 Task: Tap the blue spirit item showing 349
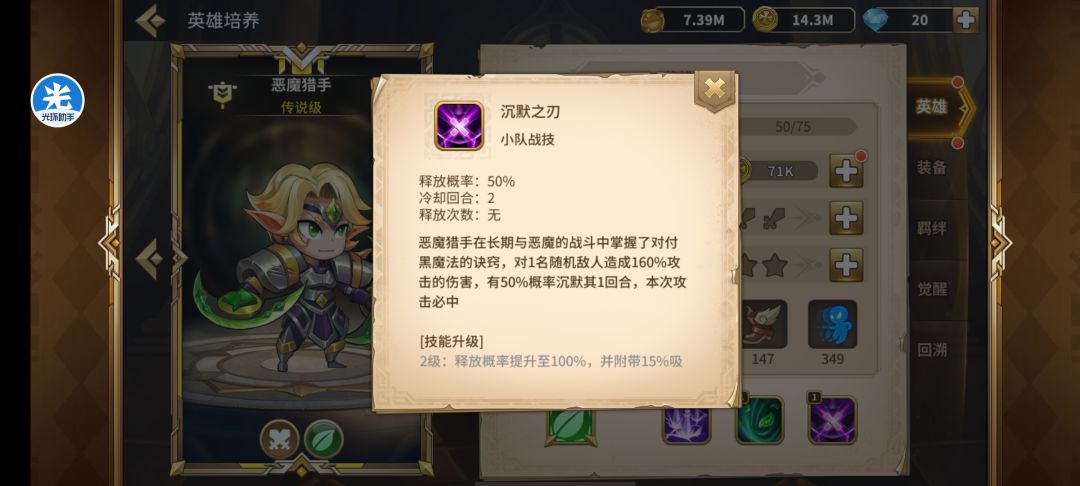[832, 324]
